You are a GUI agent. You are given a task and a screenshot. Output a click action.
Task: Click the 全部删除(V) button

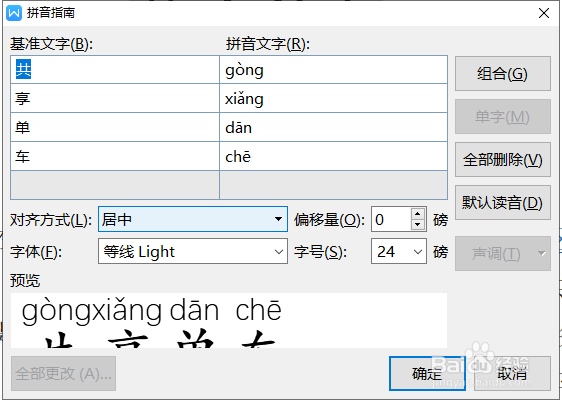(x=503, y=159)
